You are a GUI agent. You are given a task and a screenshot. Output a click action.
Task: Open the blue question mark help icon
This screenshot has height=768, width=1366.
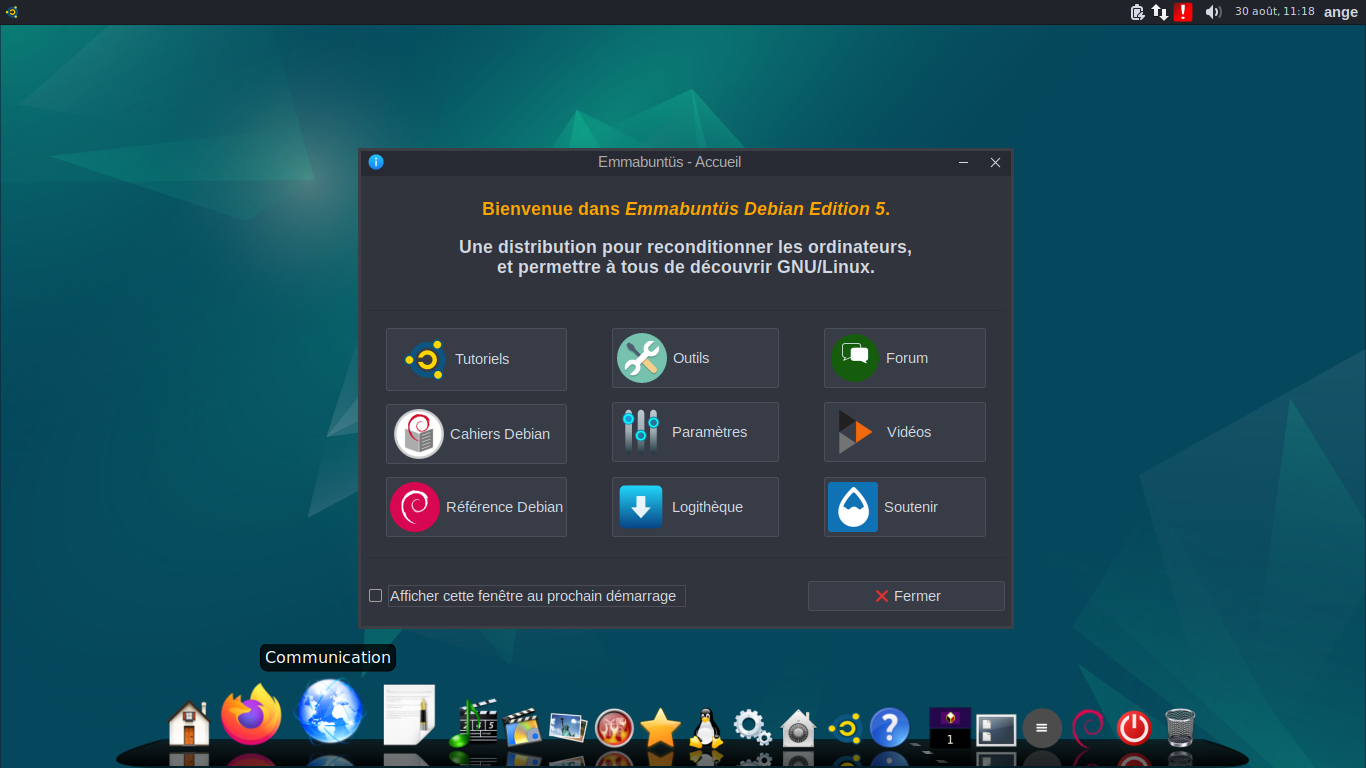889,728
